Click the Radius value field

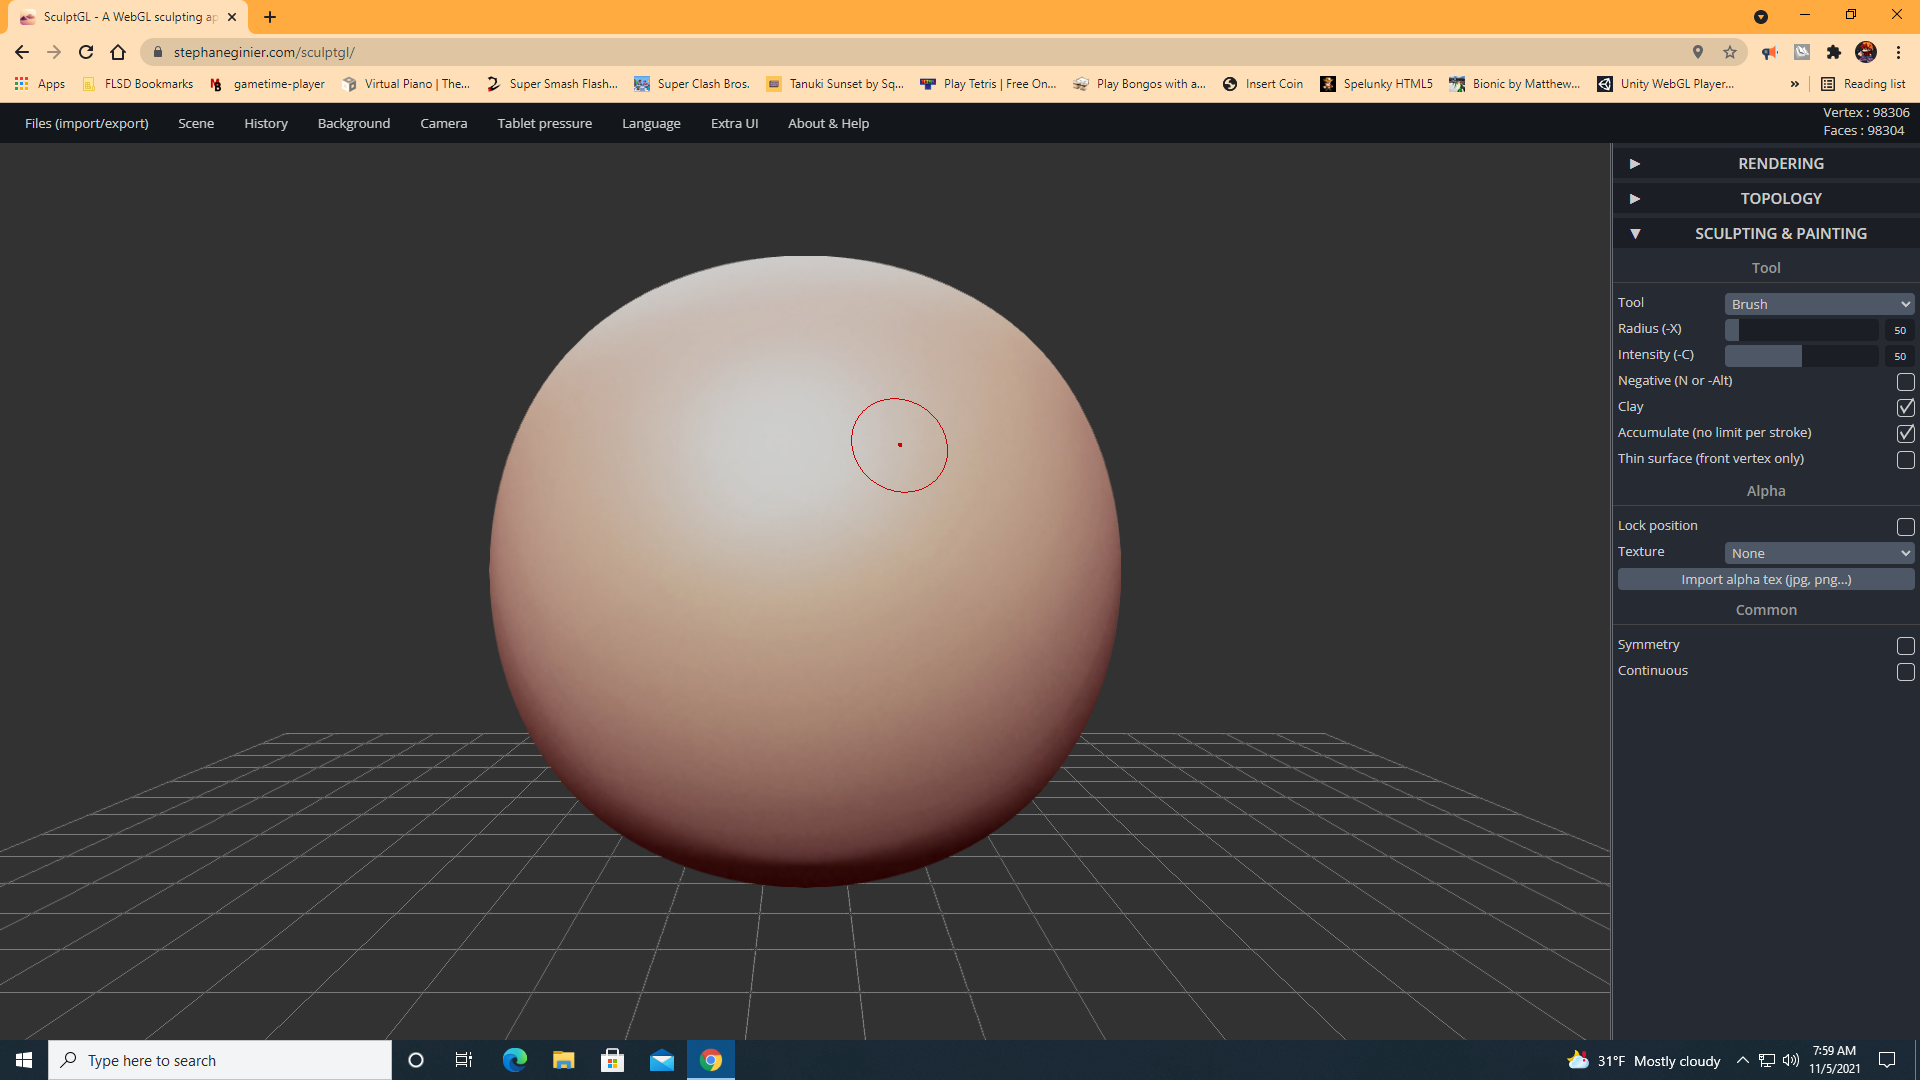[x=1899, y=329]
